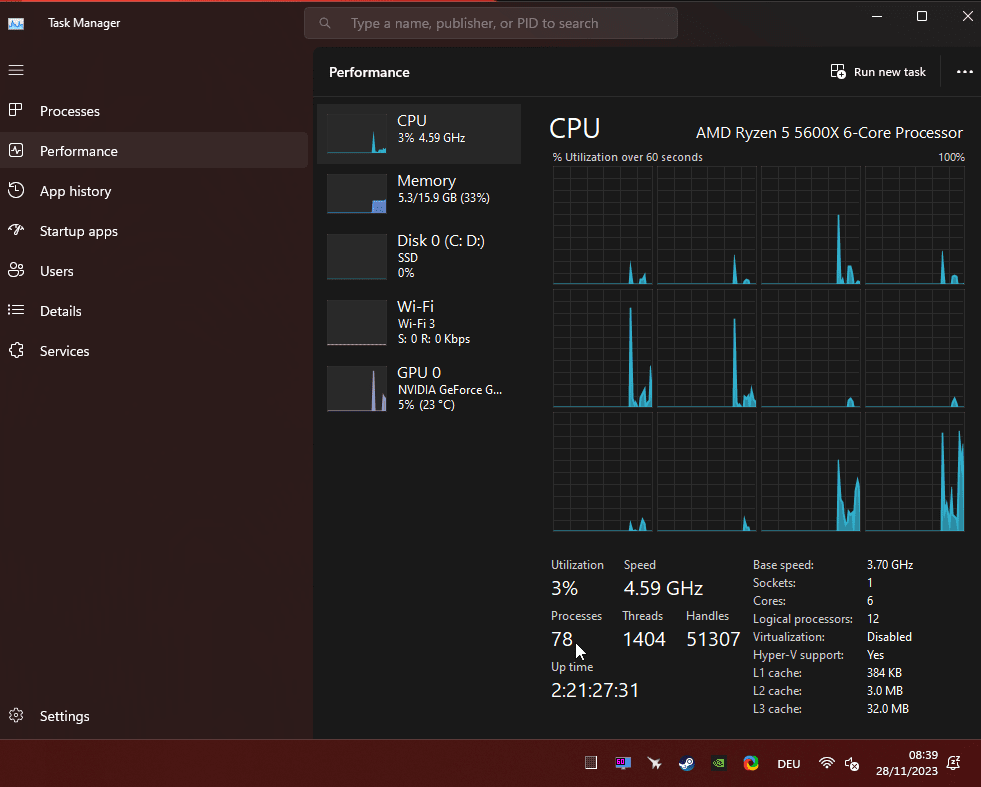
Task: Focus the name, publisher, or PID search box
Action: (490, 23)
